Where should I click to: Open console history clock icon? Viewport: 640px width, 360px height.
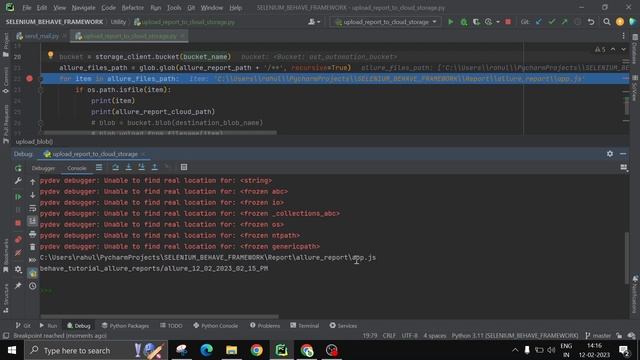coord(33,286)
